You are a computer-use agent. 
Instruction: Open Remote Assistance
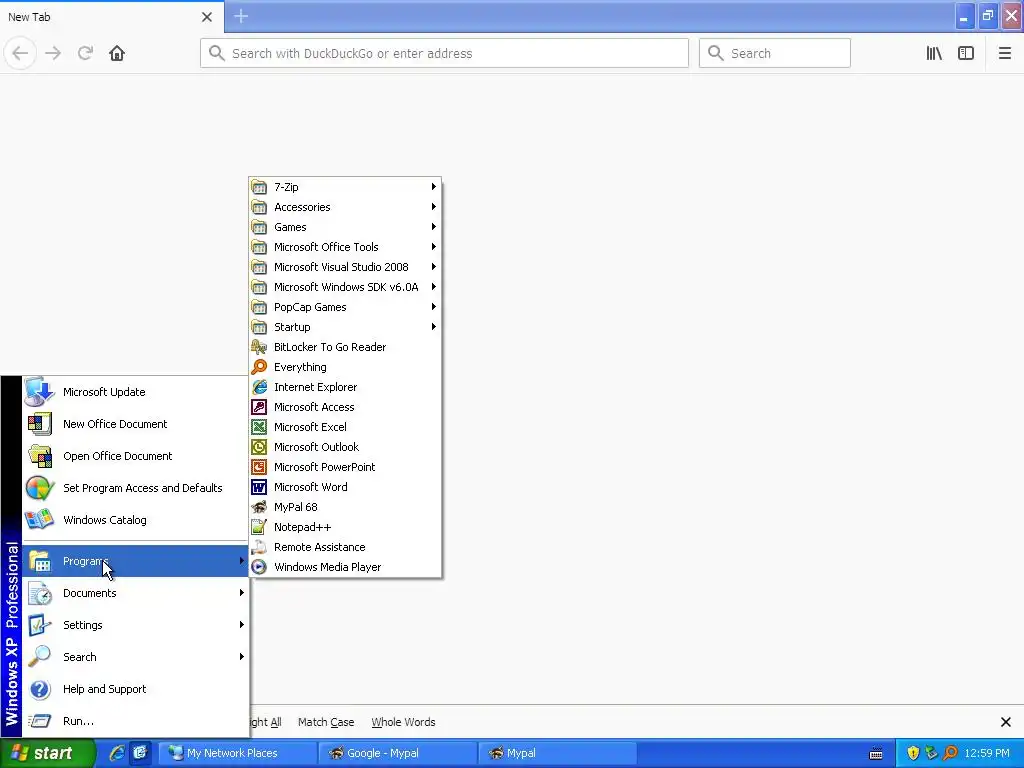coord(345,547)
